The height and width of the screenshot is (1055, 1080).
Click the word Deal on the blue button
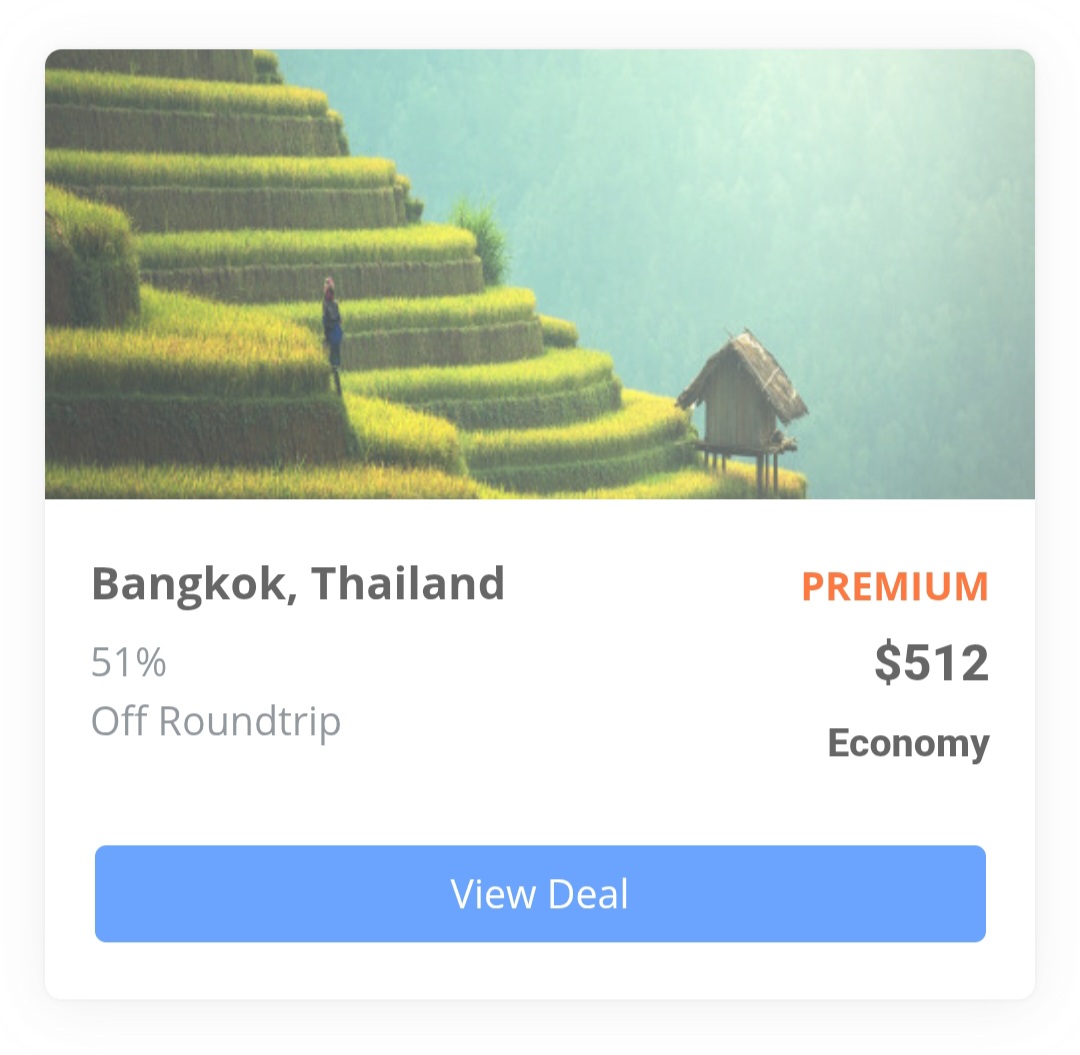point(588,894)
